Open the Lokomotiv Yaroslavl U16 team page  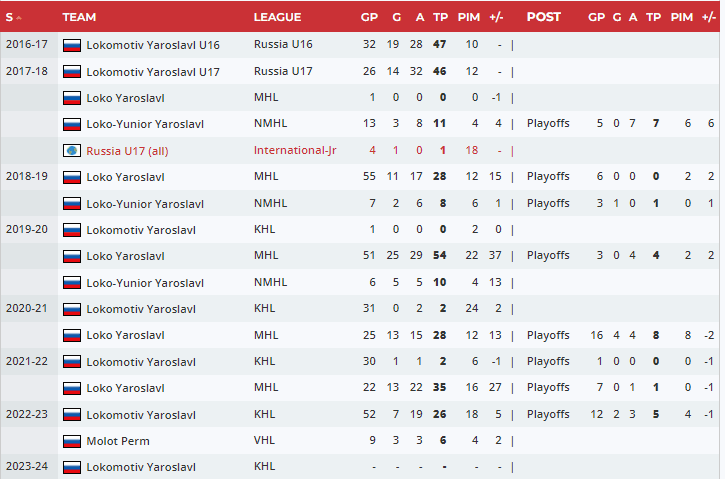[x=153, y=45]
